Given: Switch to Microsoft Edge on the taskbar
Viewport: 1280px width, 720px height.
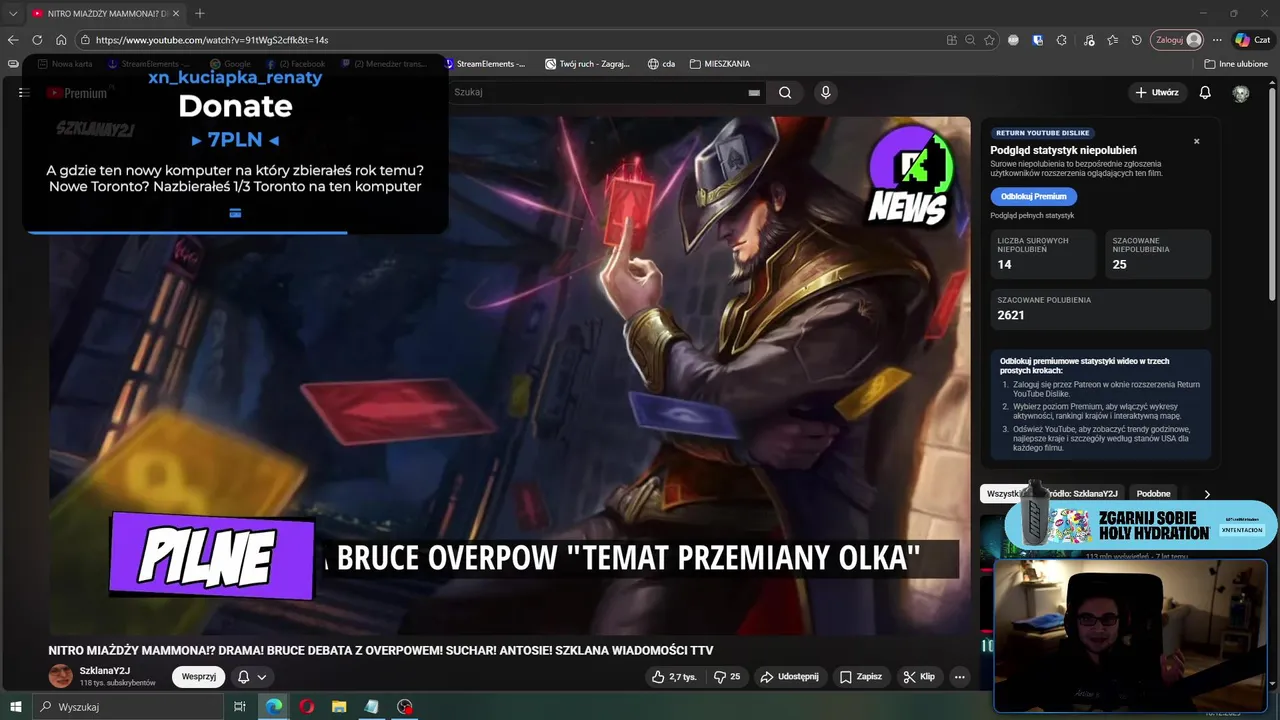Looking at the screenshot, I should tap(273, 707).
